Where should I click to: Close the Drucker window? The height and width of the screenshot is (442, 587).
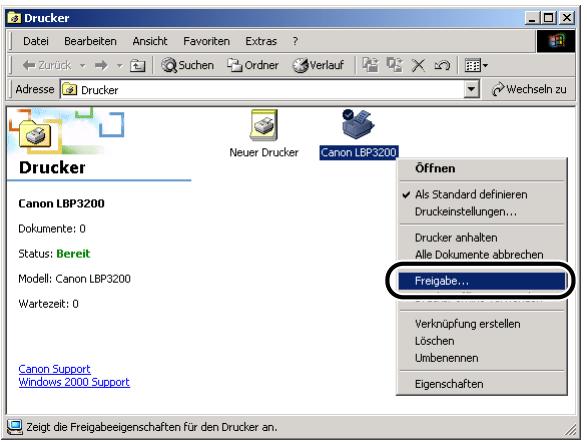567,18
